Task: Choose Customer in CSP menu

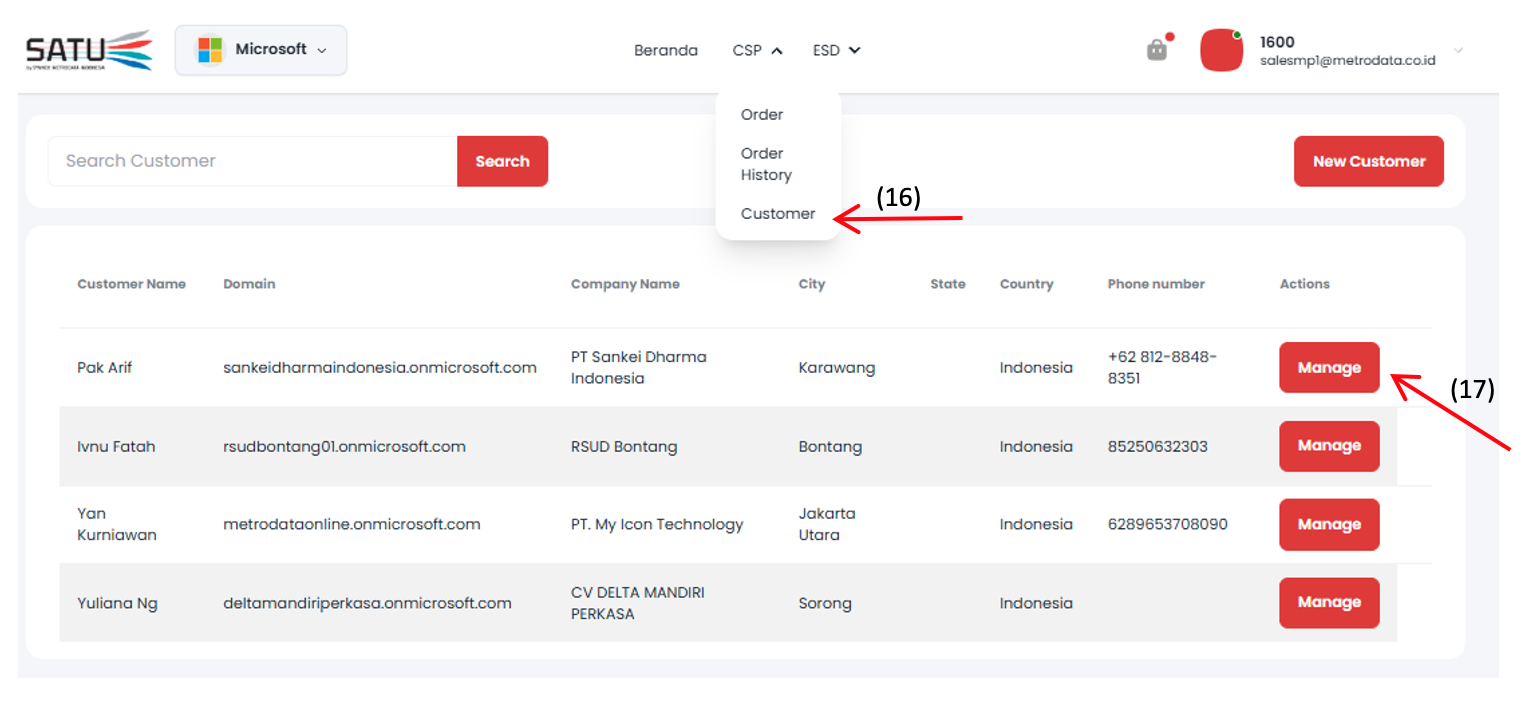Action: coord(778,214)
